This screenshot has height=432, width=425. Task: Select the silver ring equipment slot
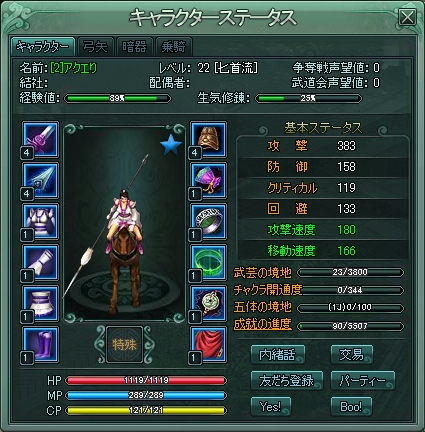[x=208, y=222]
